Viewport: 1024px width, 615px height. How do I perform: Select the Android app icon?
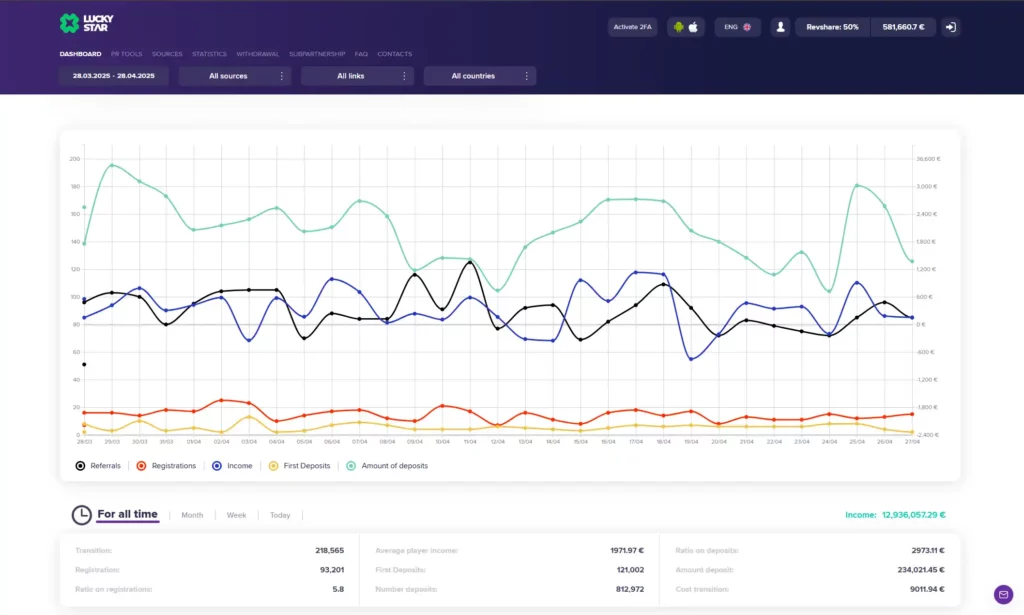point(679,26)
